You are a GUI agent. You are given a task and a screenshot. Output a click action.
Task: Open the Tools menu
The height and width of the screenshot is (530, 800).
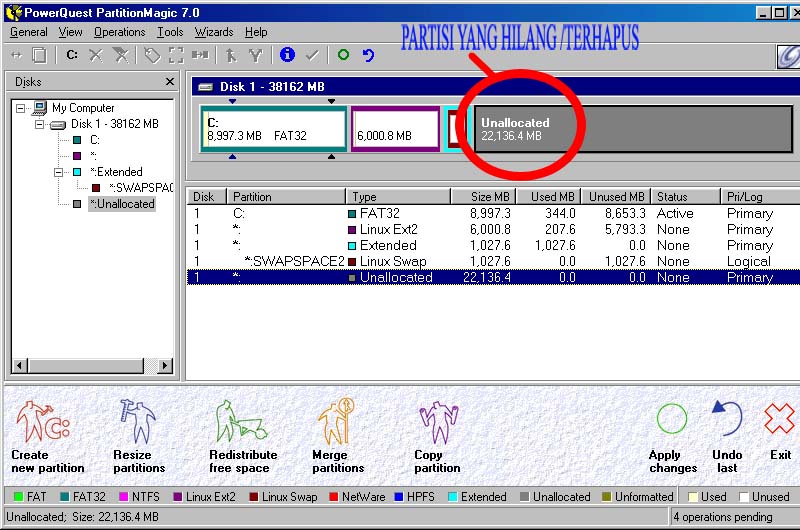pos(170,32)
